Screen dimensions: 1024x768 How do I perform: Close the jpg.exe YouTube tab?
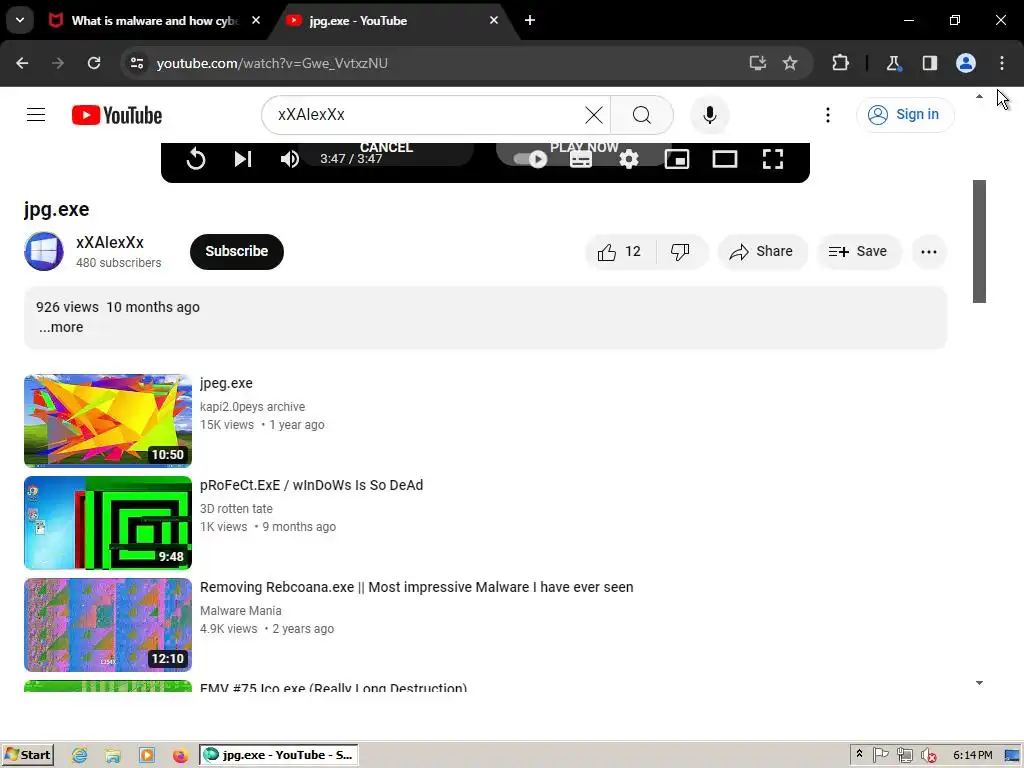pyautogui.click(x=494, y=20)
